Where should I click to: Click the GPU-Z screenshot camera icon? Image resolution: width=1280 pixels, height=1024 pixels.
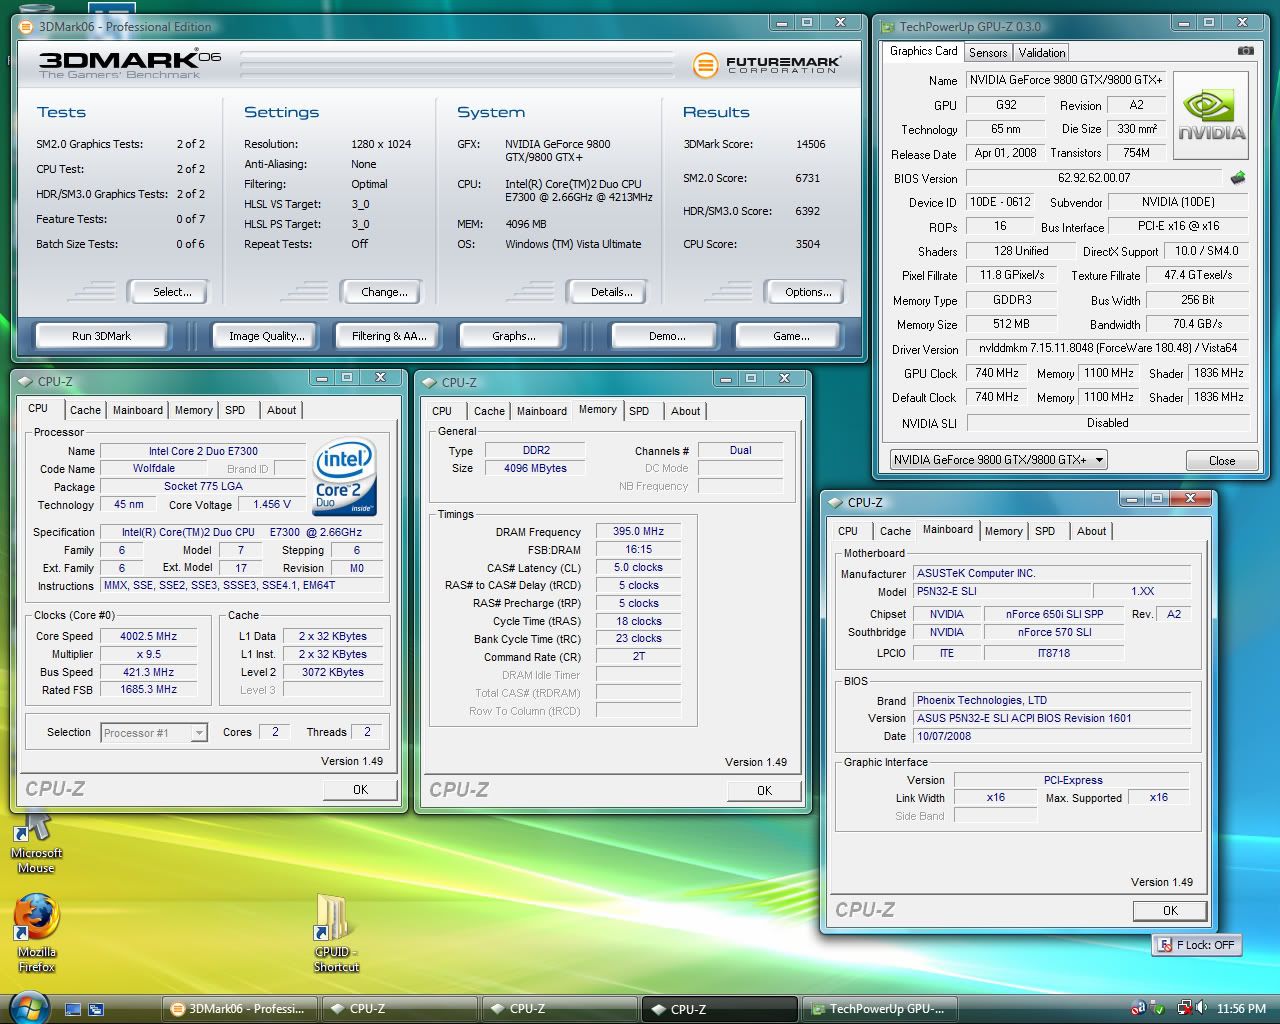[x=1245, y=50]
